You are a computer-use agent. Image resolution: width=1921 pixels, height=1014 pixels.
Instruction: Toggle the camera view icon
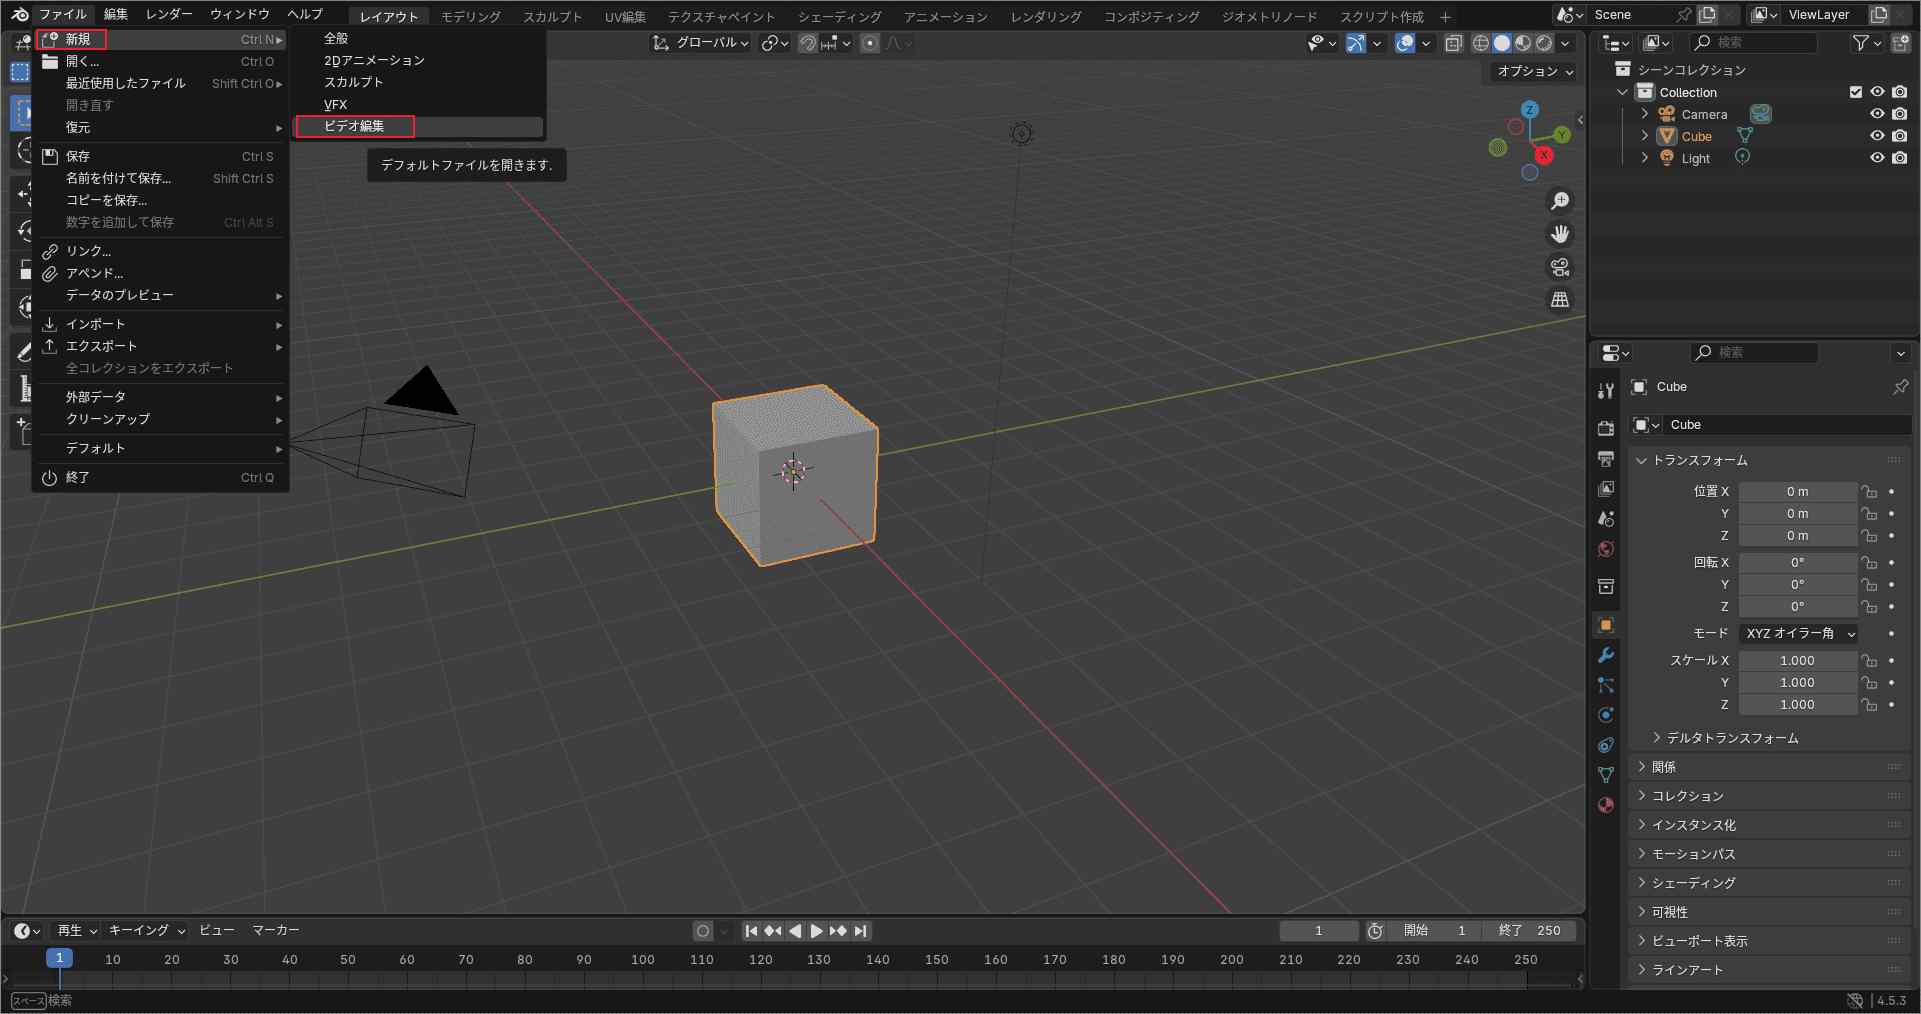(x=1559, y=267)
